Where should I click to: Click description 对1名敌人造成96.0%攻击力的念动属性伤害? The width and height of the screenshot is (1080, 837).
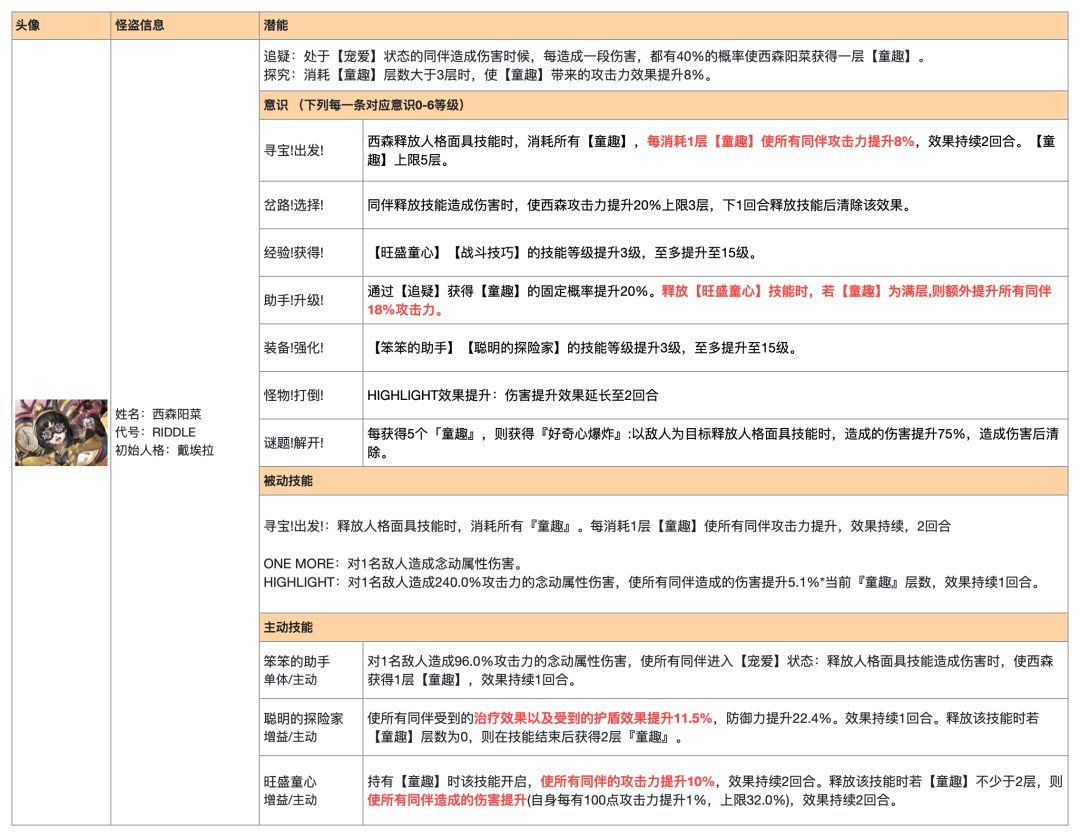pyautogui.click(x=710, y=670)
